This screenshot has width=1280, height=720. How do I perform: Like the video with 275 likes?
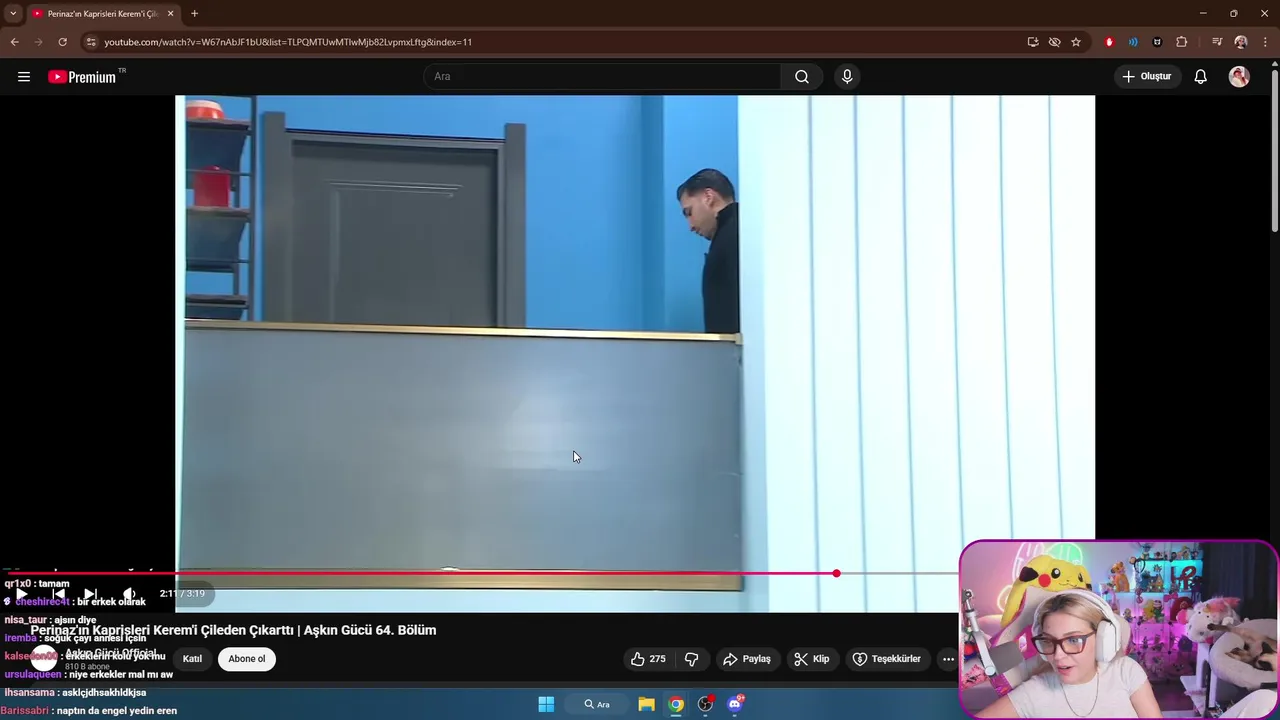click(x=648, y=658)
